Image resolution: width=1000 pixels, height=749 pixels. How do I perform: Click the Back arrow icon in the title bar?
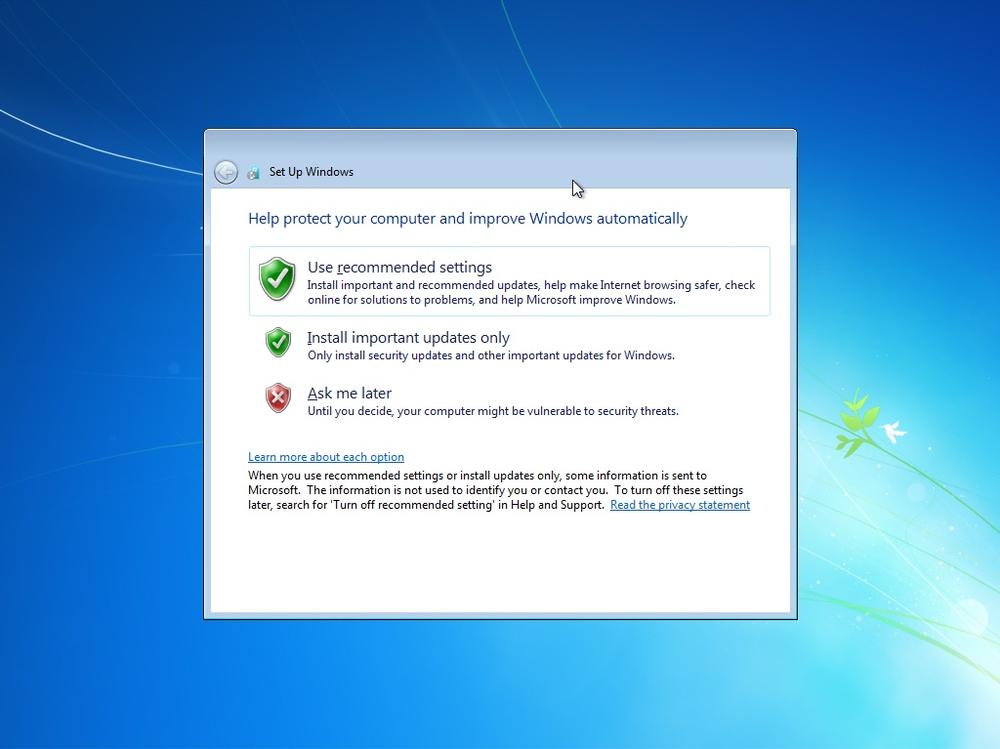click(x=226, y=172)
